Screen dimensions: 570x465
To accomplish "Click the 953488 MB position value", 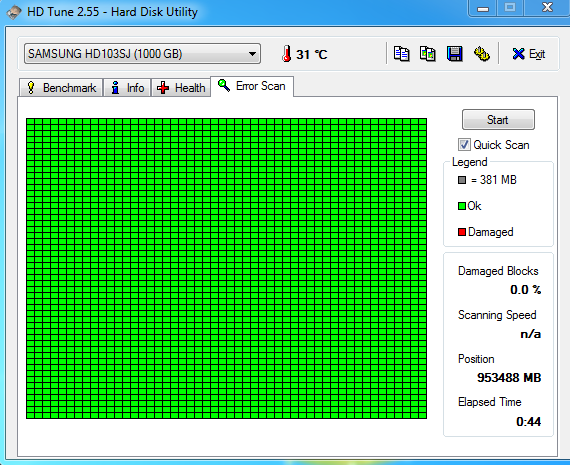I will [x=509, y=378].
